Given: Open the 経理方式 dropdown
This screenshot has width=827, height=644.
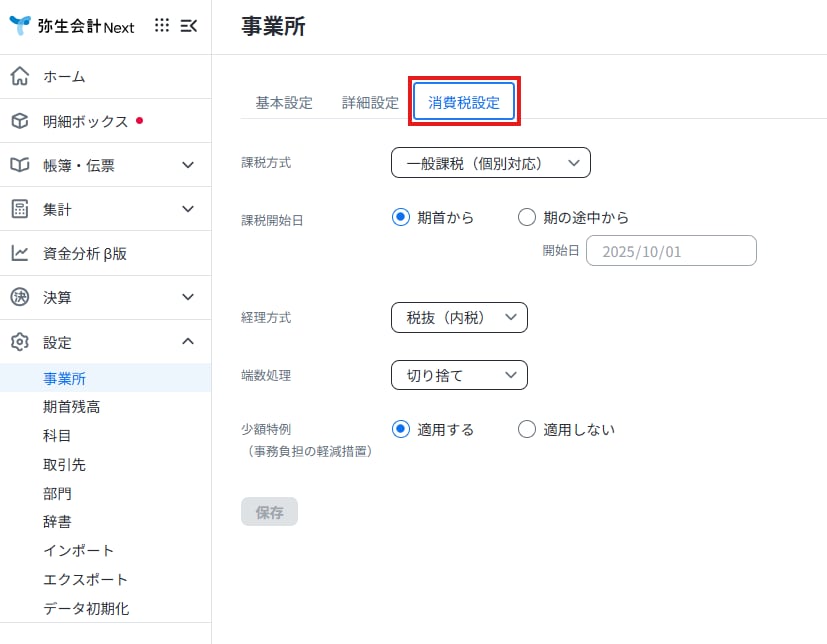Looking at the screenshot, I should [x=459, y=318].
